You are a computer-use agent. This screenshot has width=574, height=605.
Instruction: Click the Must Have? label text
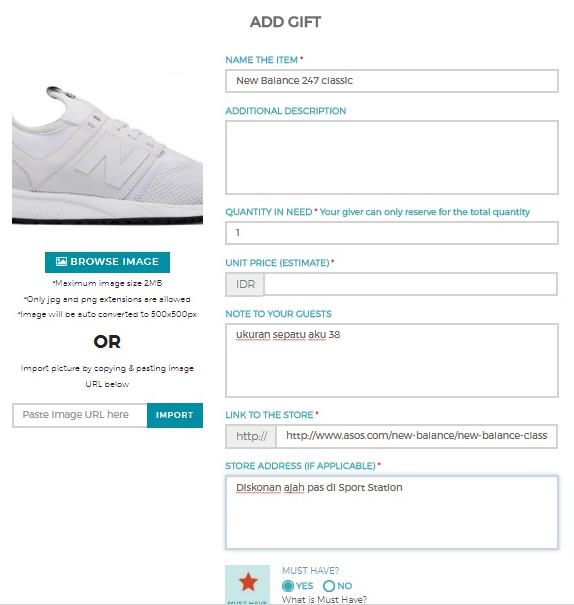(310, 570)
